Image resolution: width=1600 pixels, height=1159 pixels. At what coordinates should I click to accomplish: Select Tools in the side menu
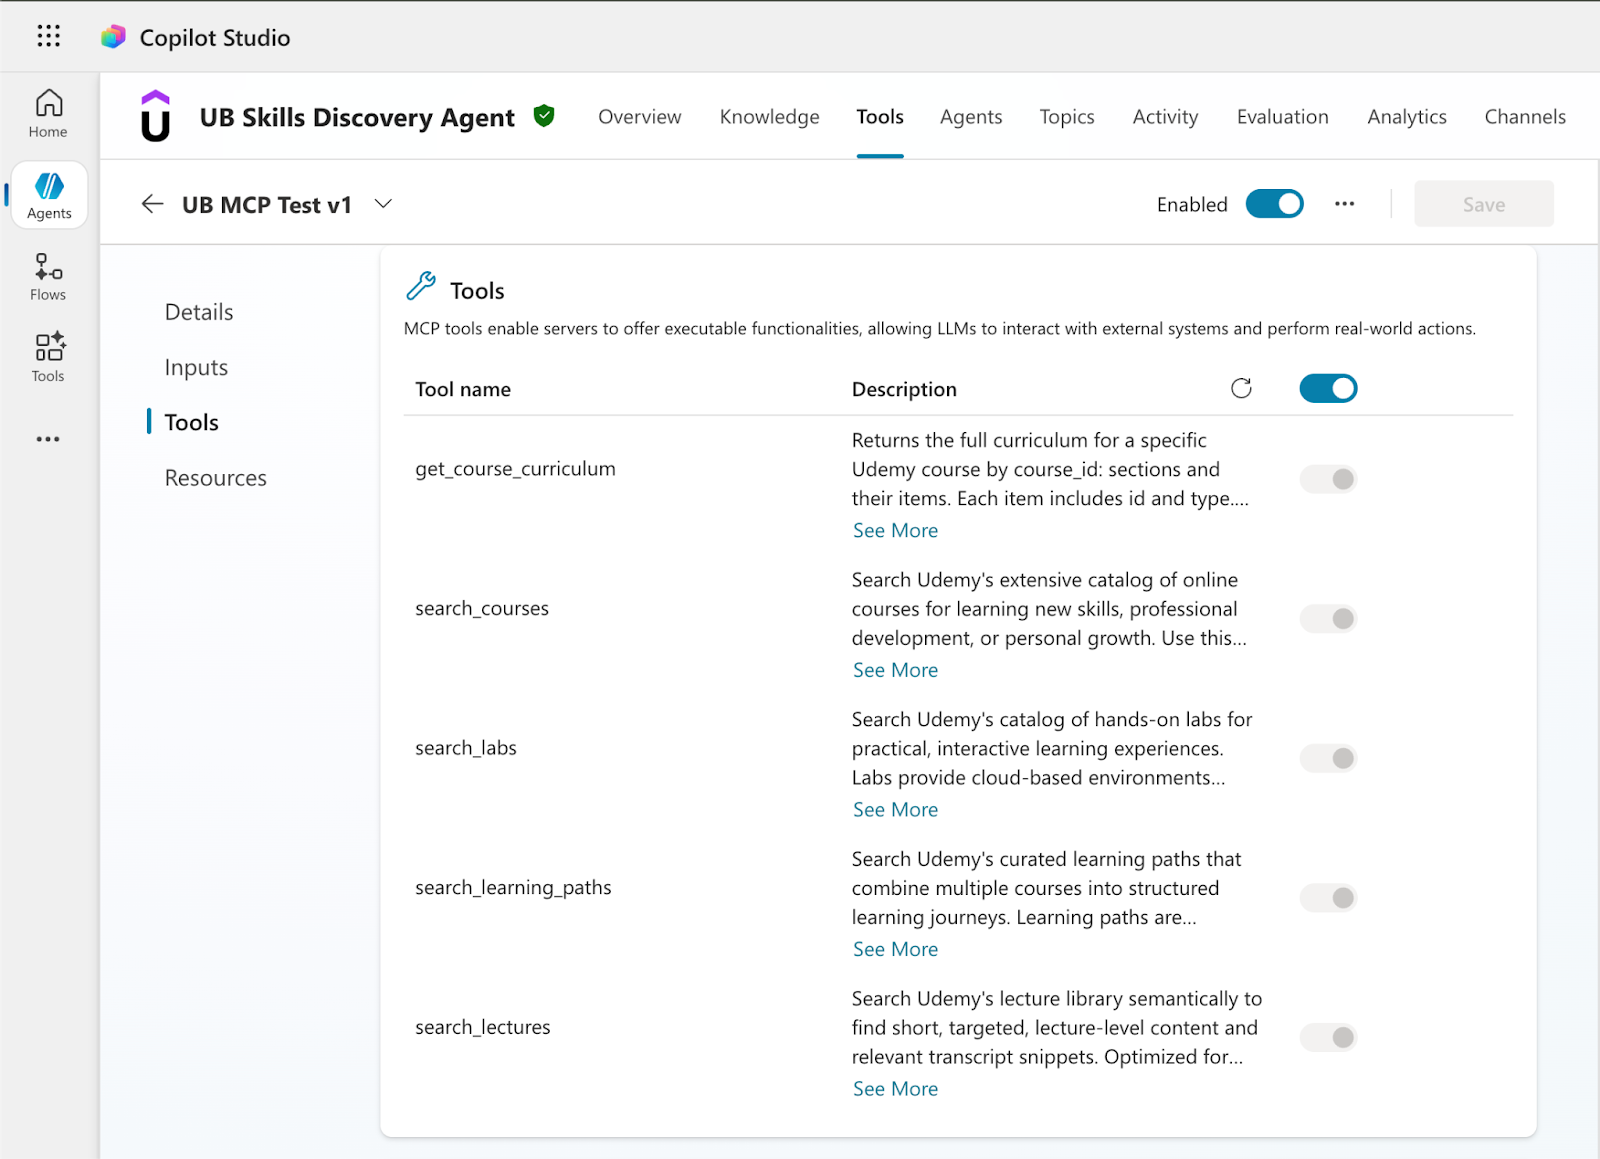click(192, 422)
